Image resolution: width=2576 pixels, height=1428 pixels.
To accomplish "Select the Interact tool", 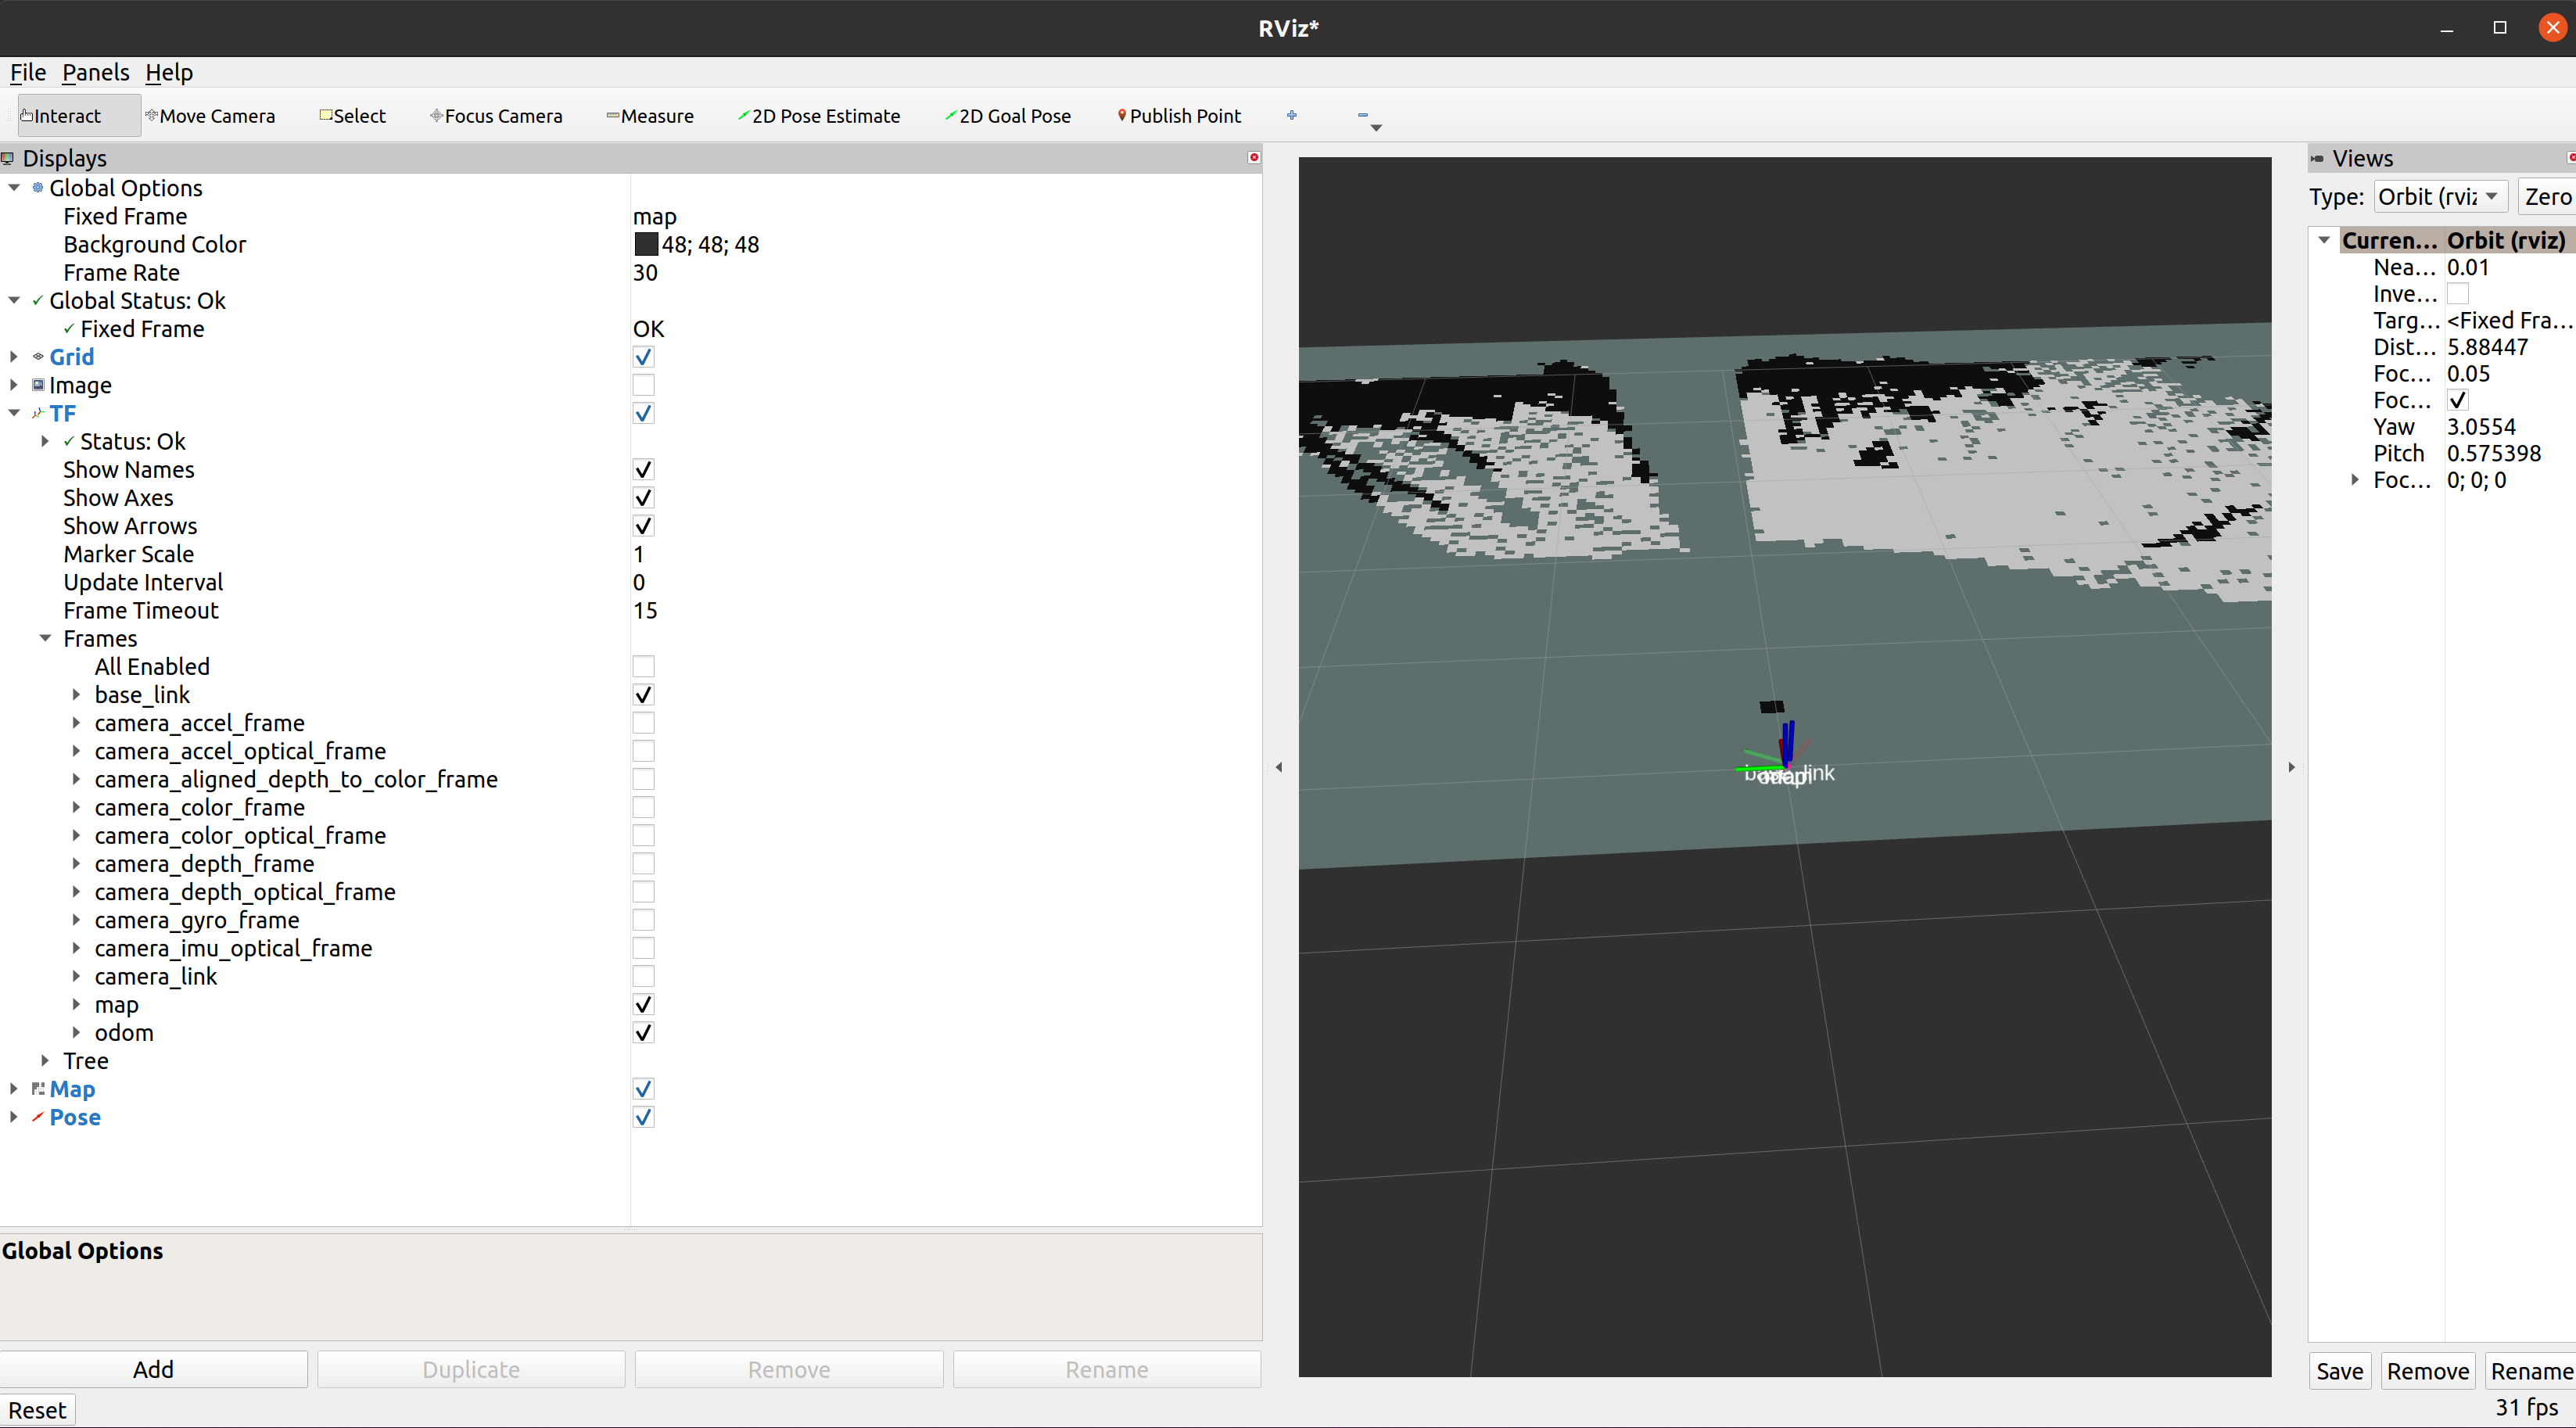I will [x=78, y=115].
